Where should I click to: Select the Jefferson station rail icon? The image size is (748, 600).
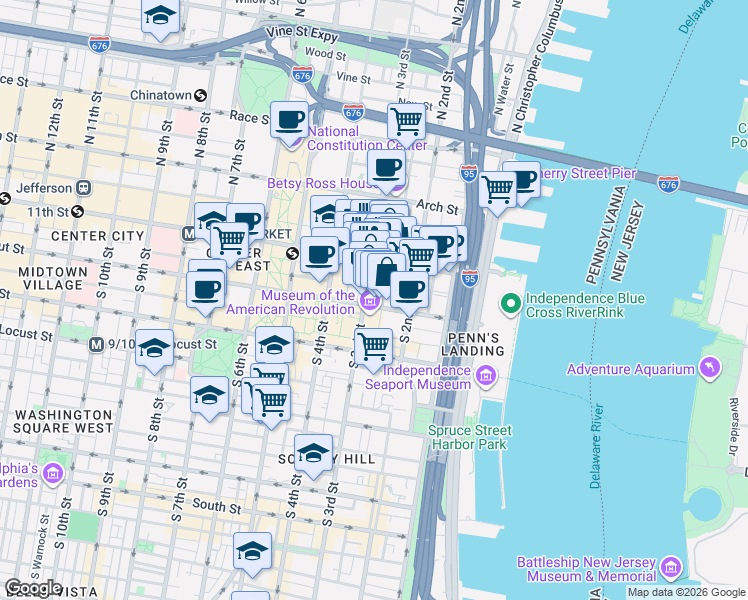[84, 188]
